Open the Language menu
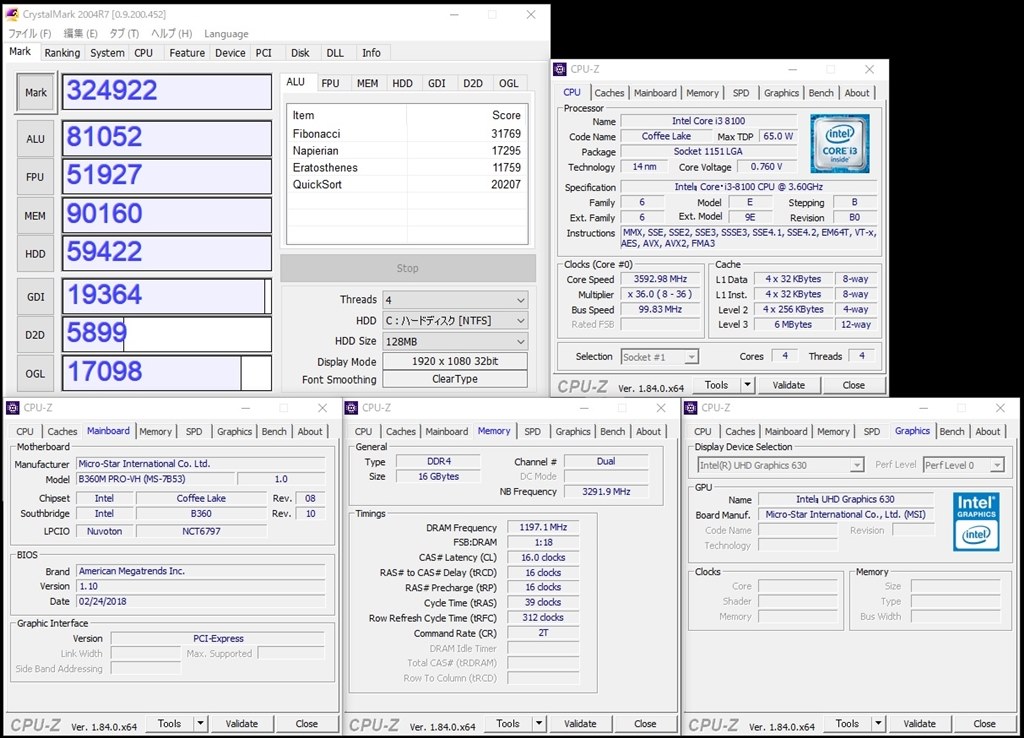Screen dimensions: 1024x738 (226, 33)
